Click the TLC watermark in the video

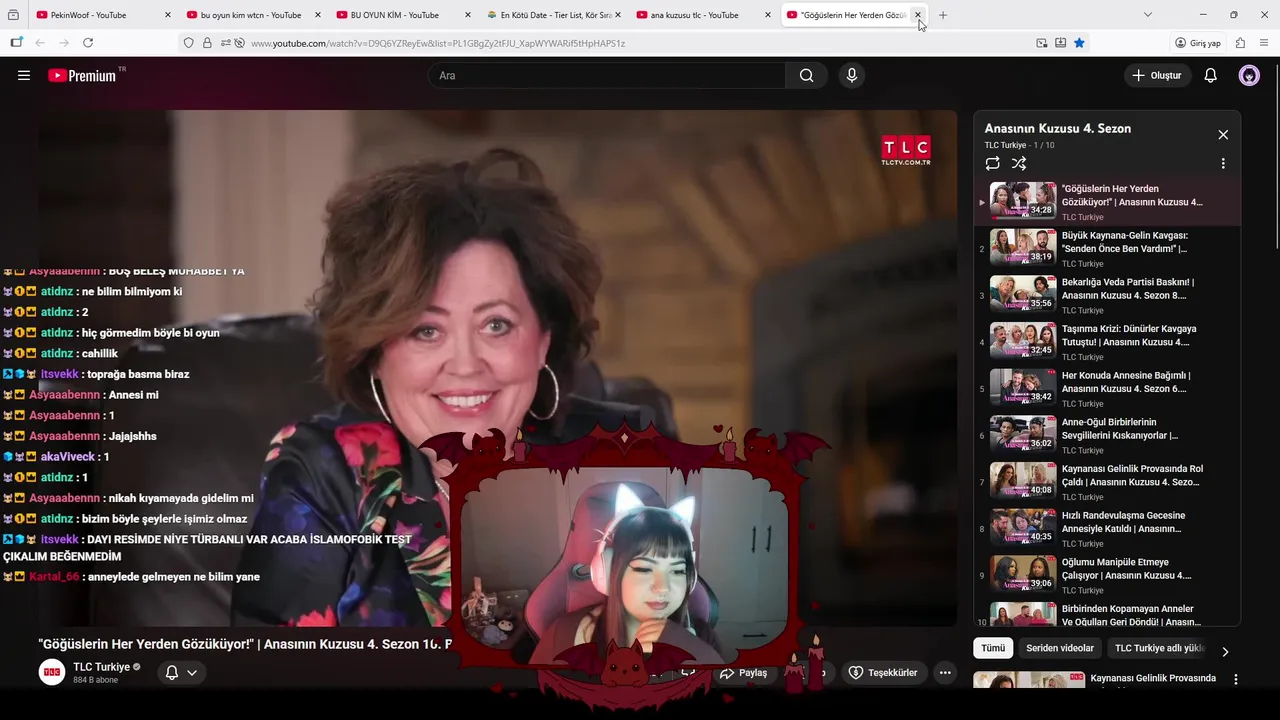click(906, 151)
